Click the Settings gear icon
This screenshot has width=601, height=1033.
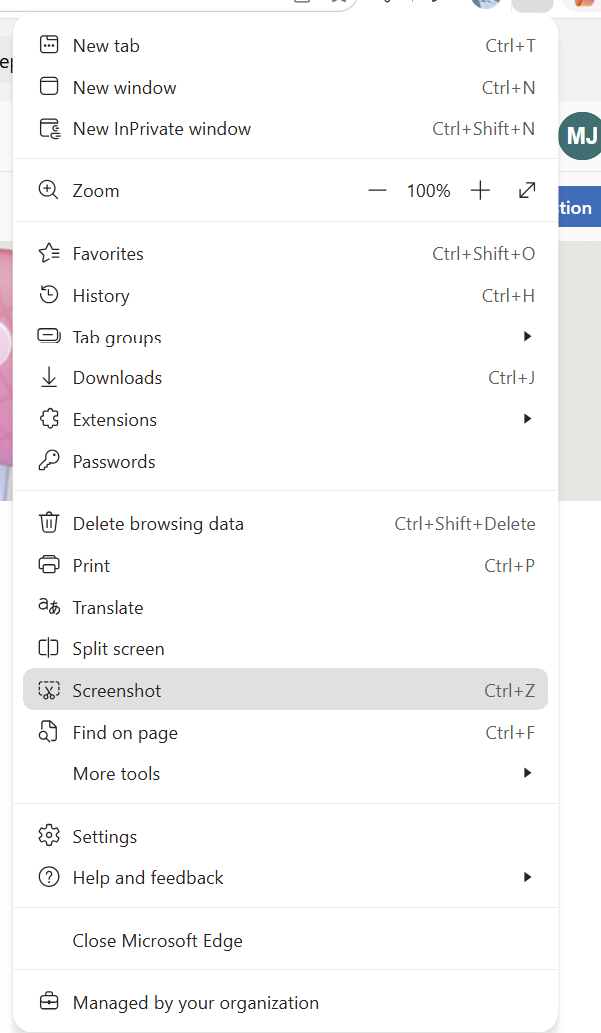coord(49,835)
